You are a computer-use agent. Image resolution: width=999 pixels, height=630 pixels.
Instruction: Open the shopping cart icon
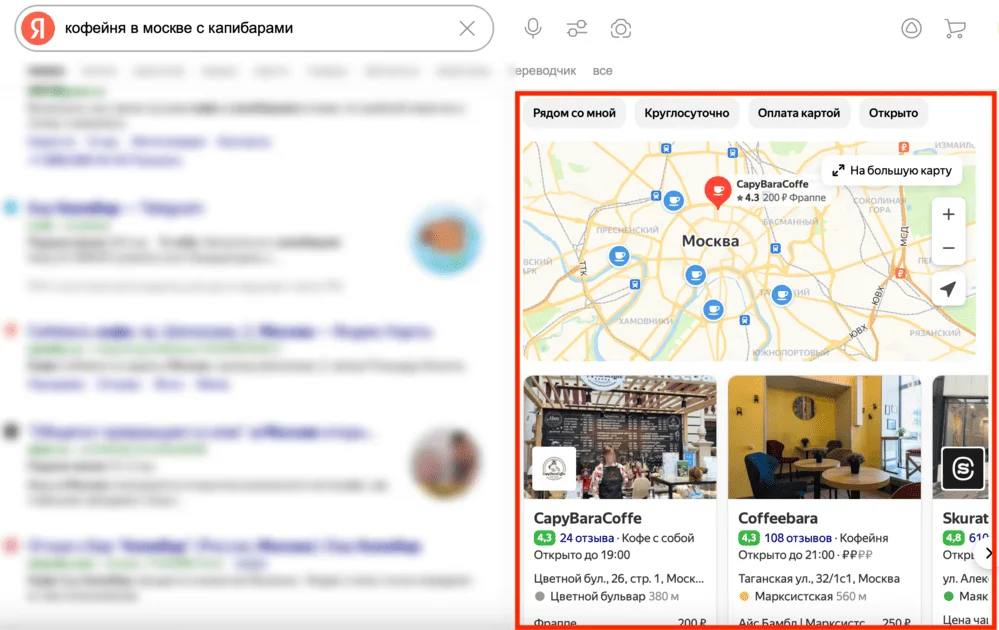pyautogui.click(x=954, y=29)
